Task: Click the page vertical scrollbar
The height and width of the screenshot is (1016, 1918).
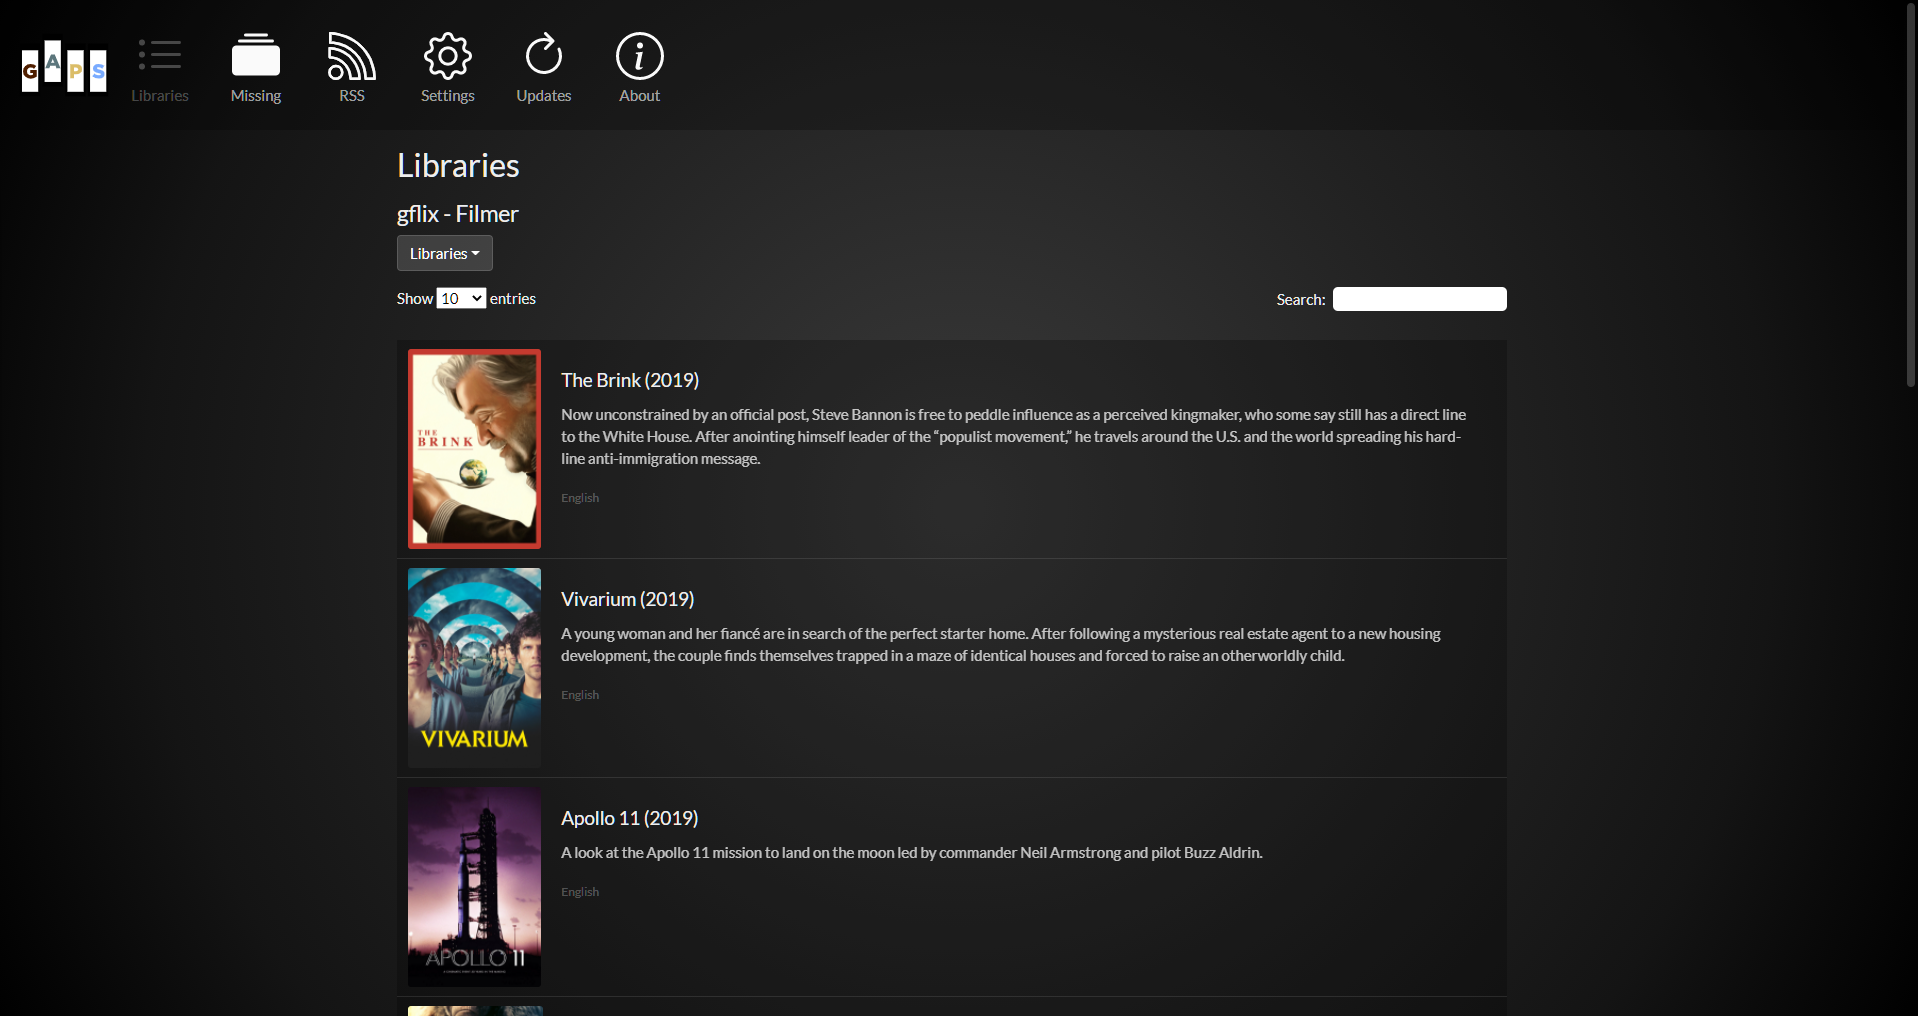Action: tap(1910, 200)
